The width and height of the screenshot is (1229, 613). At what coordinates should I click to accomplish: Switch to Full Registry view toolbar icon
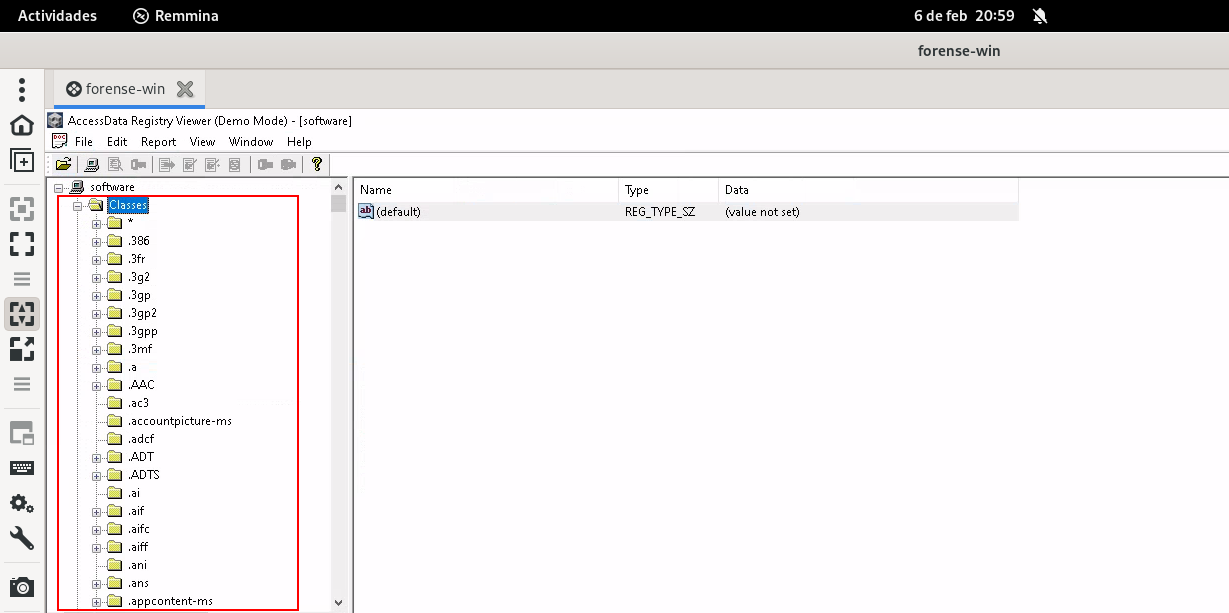pos(92,164)
